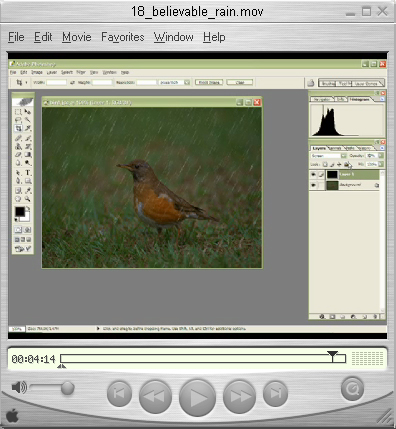Select the Eraser tool
Viewport: 396px width, 429px height.
18,155
